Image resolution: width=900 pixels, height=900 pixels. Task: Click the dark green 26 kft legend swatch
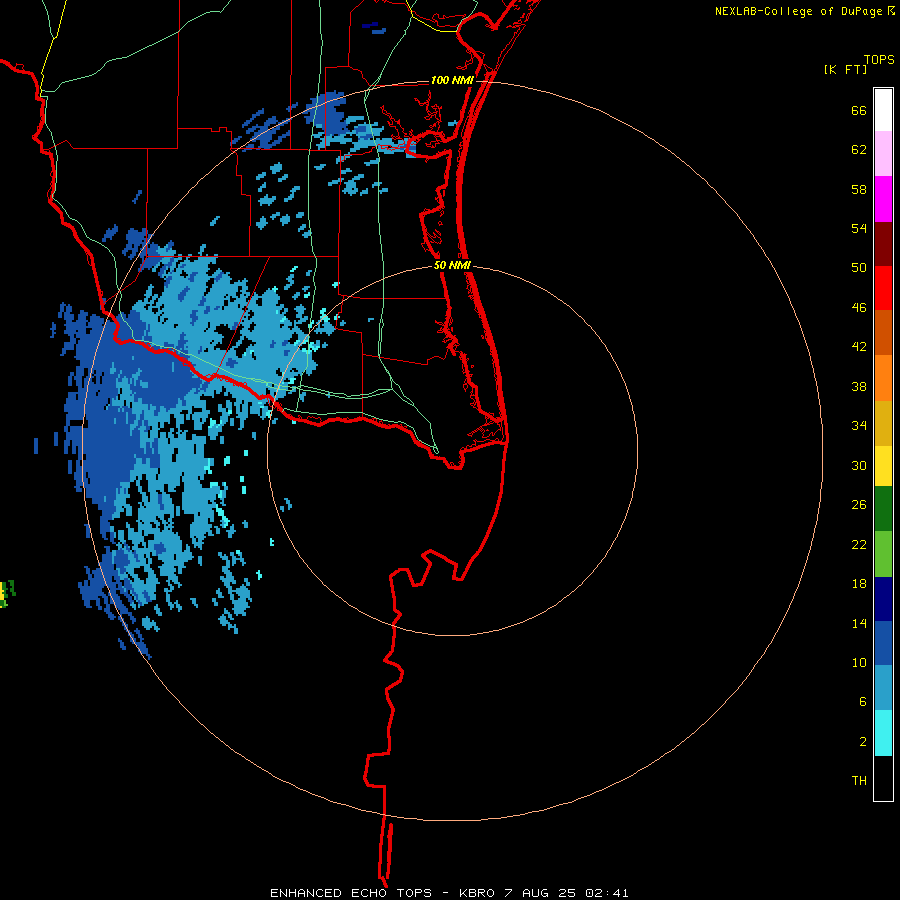click(x=883, y=509)
